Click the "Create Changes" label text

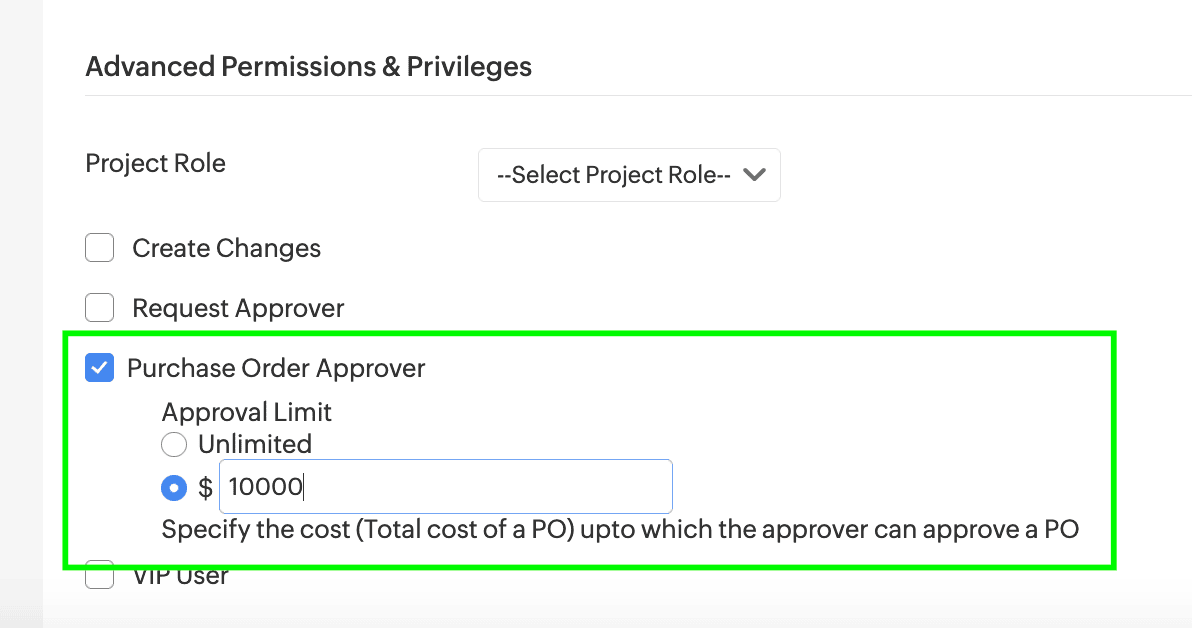(x=226, y=248)
